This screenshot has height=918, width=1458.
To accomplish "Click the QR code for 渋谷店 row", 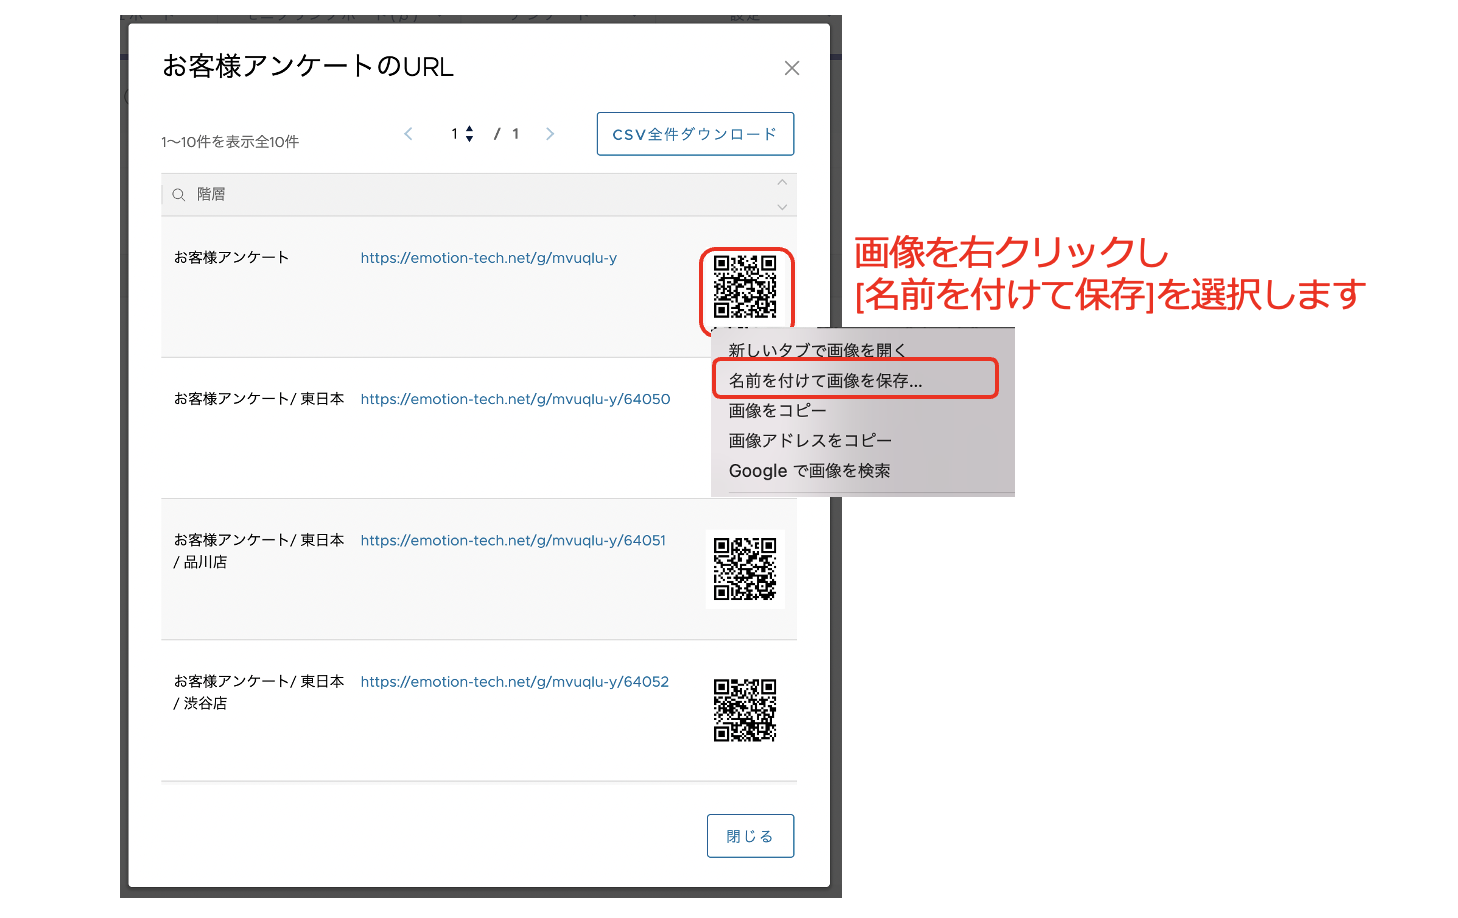I will click(745, 710).
